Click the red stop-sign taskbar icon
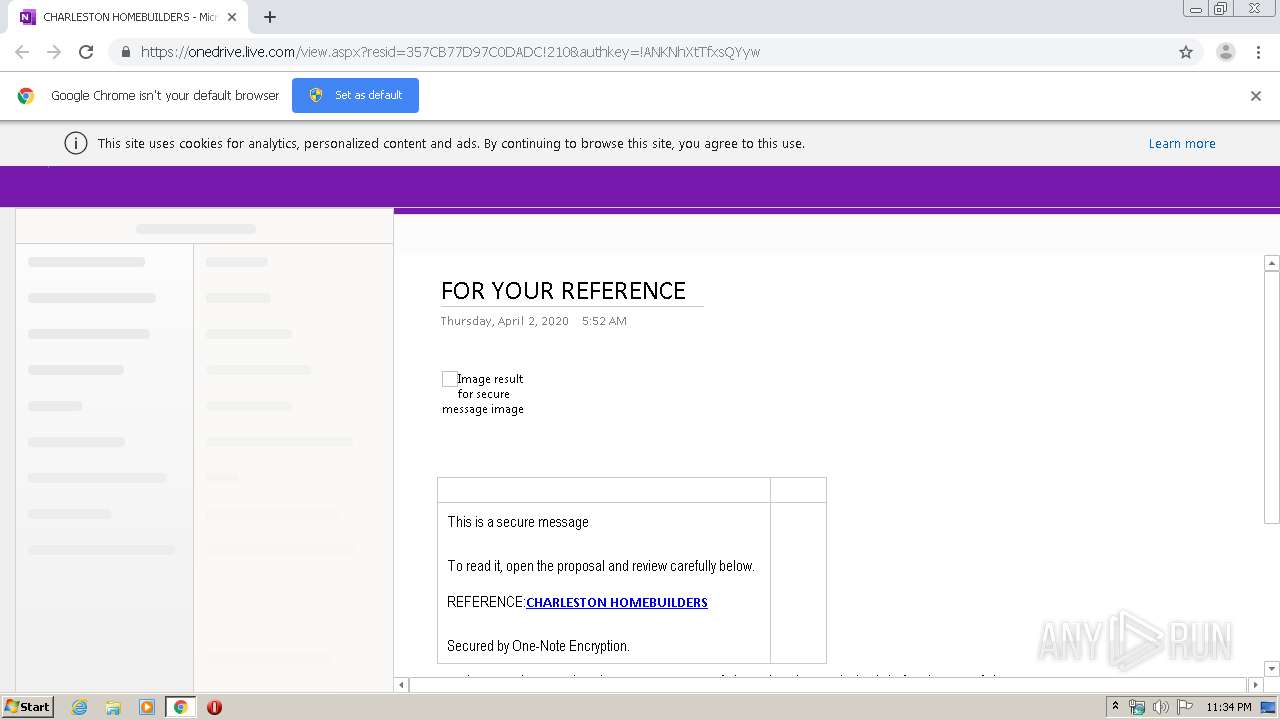Image resolution: width=1280 pixels, height=720 pixels. point(214,707)
